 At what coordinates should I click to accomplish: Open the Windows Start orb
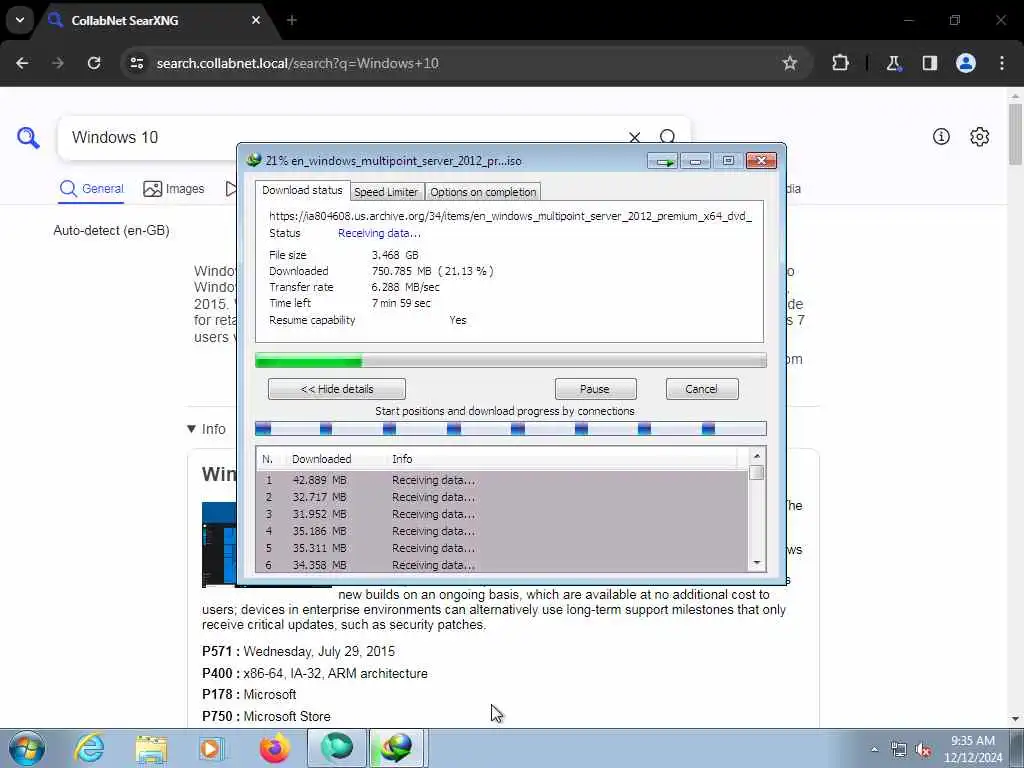[x=27, y=748]
